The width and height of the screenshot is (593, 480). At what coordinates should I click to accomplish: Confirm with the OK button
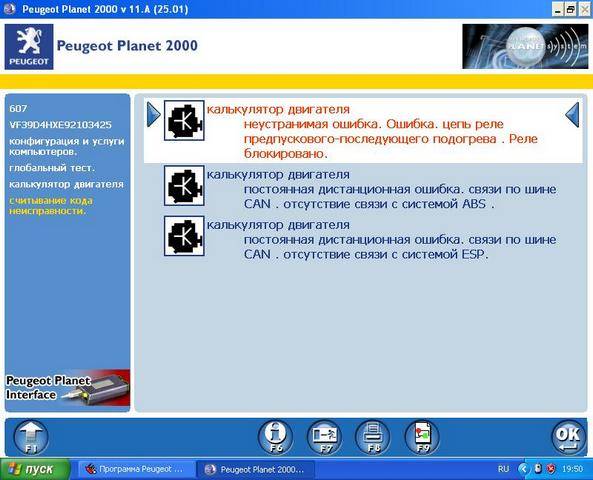coord(568,437)
